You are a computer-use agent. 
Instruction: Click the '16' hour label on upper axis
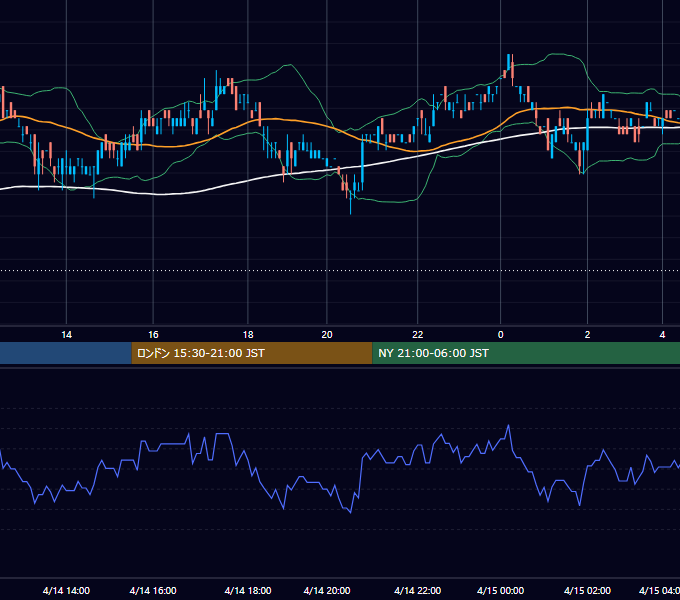pyautogui.click(x=153, y=335)
